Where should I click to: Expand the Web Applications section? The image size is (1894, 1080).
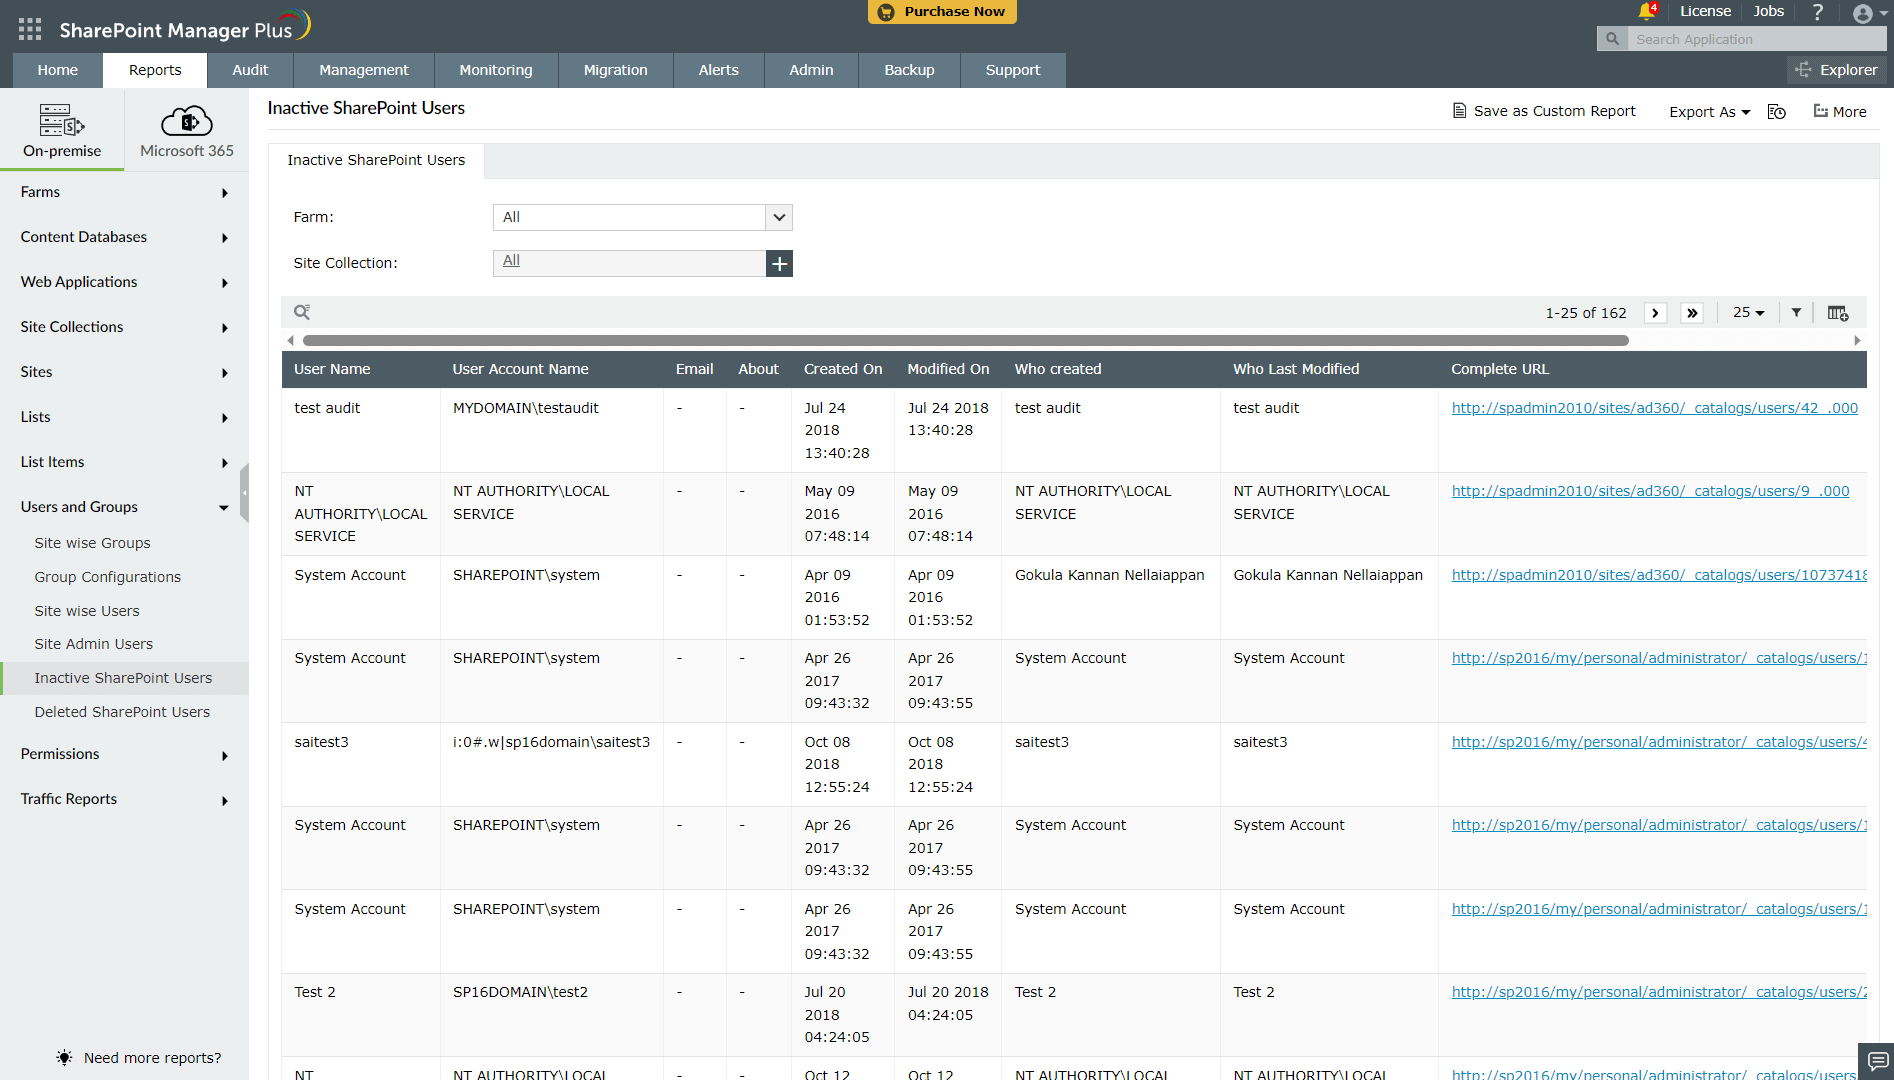(124, 282)
